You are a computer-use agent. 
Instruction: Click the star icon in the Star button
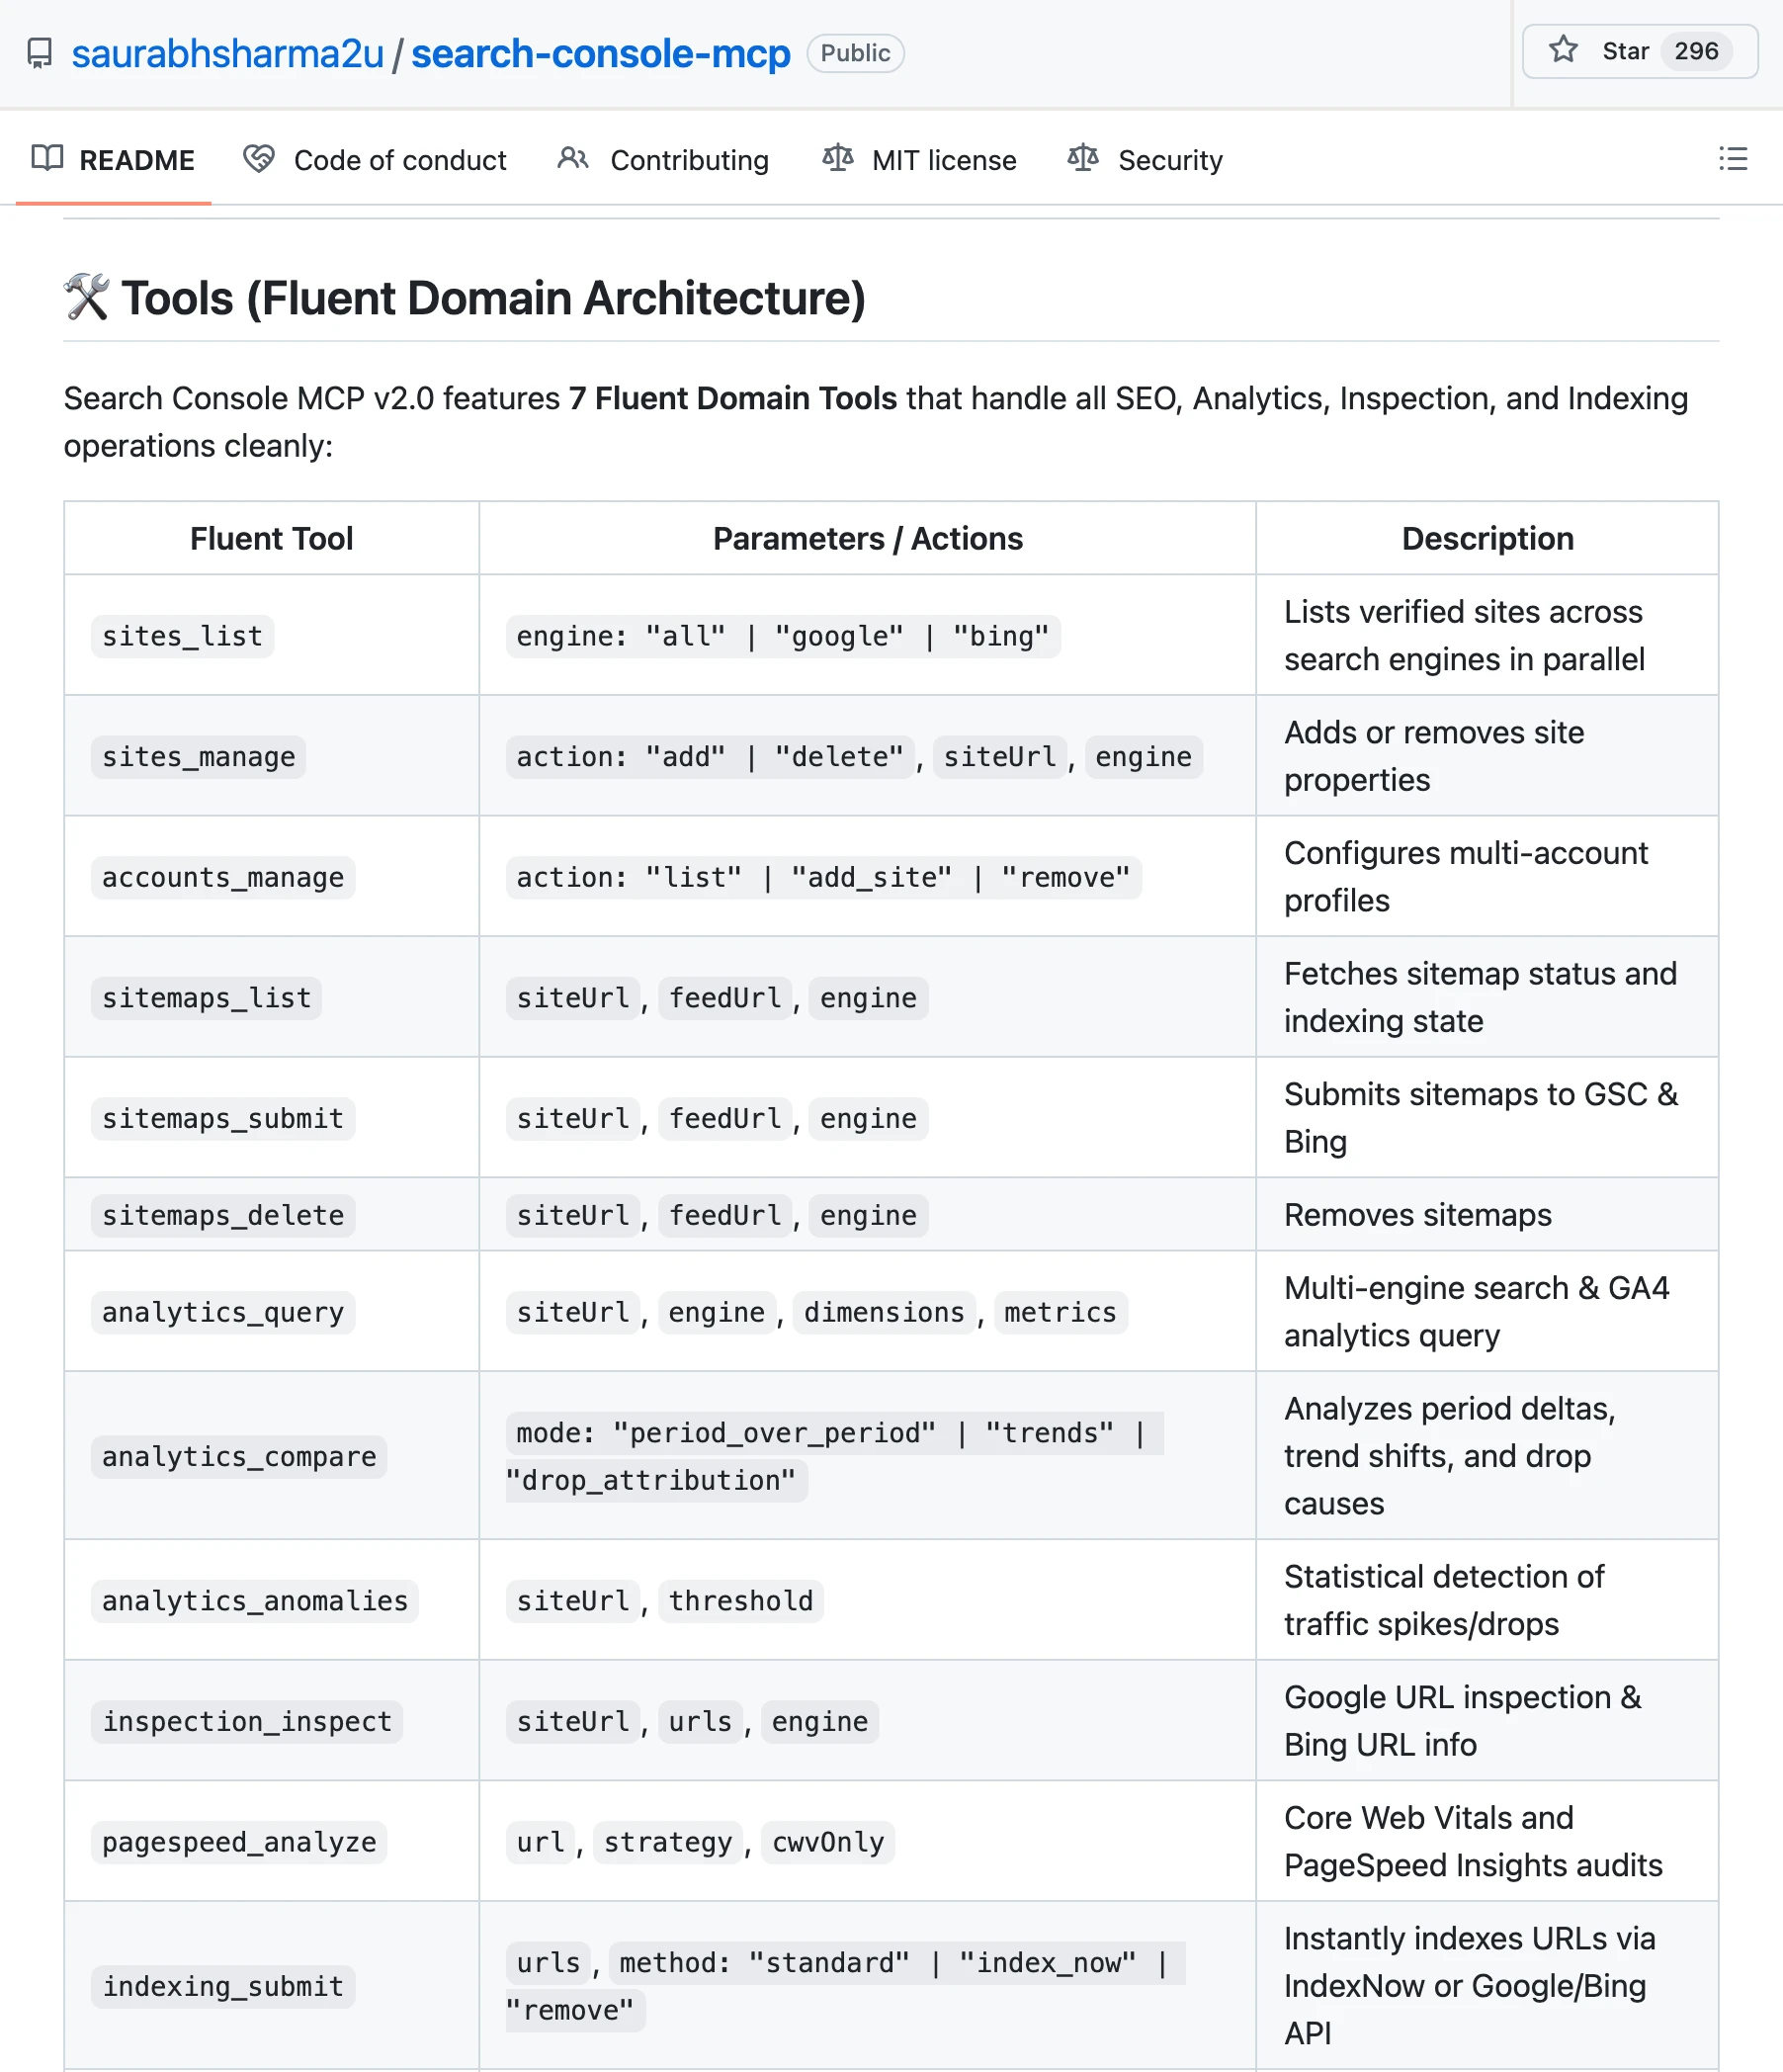pyautogui.click(x=1563, y=50)
